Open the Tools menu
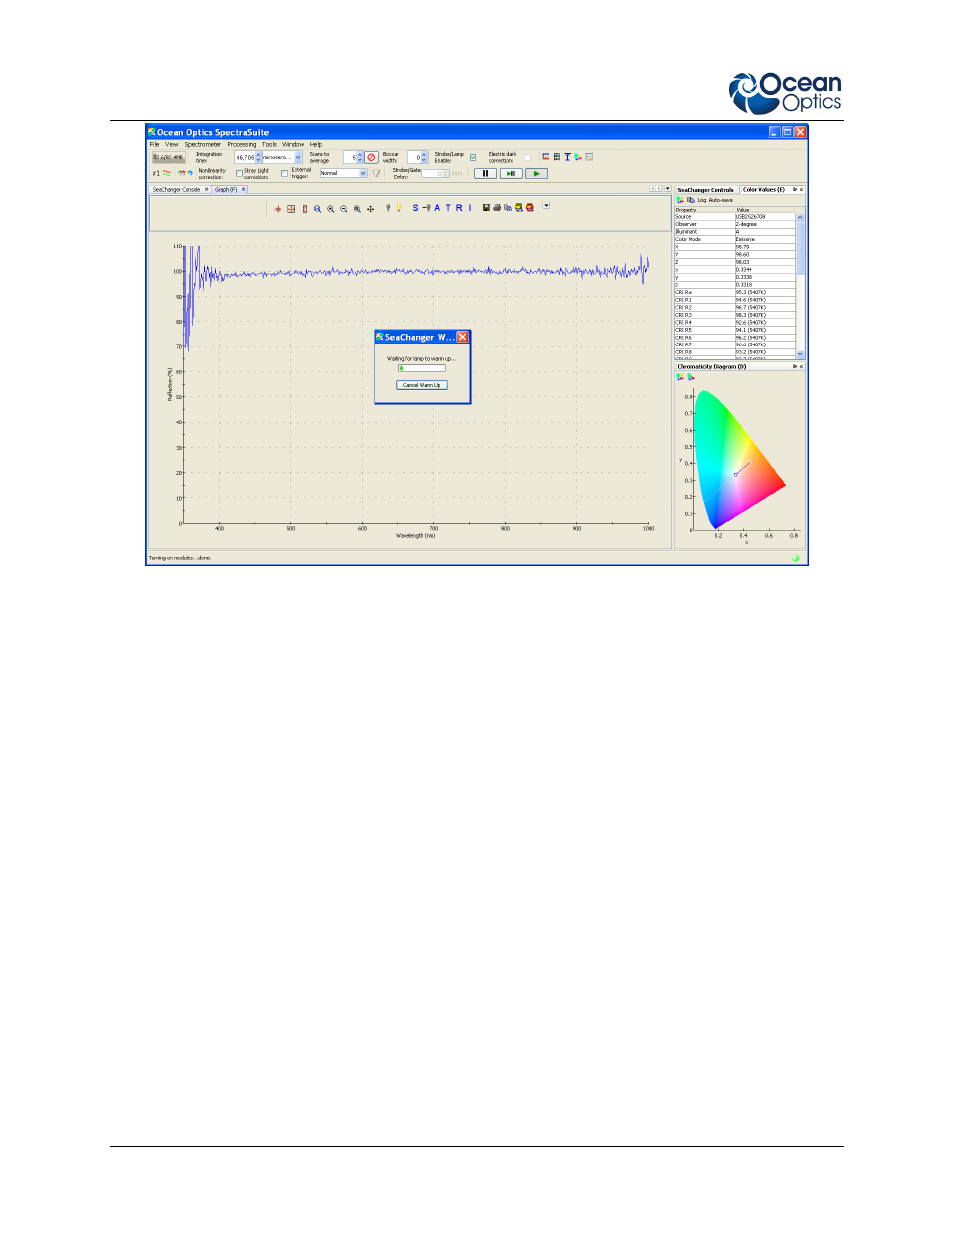 [x=269, y=144]
